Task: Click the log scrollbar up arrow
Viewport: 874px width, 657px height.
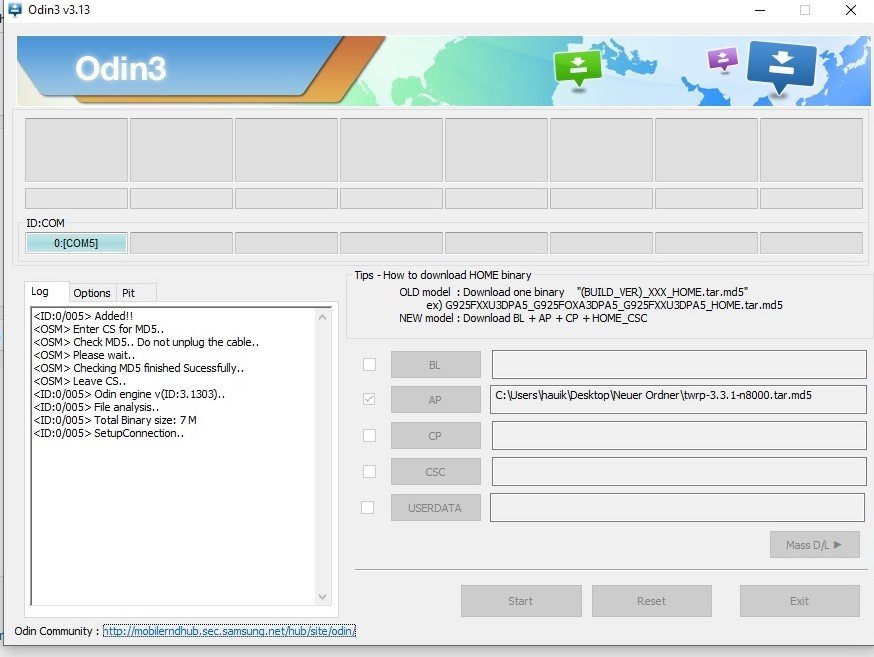Action: click(322, 317)
